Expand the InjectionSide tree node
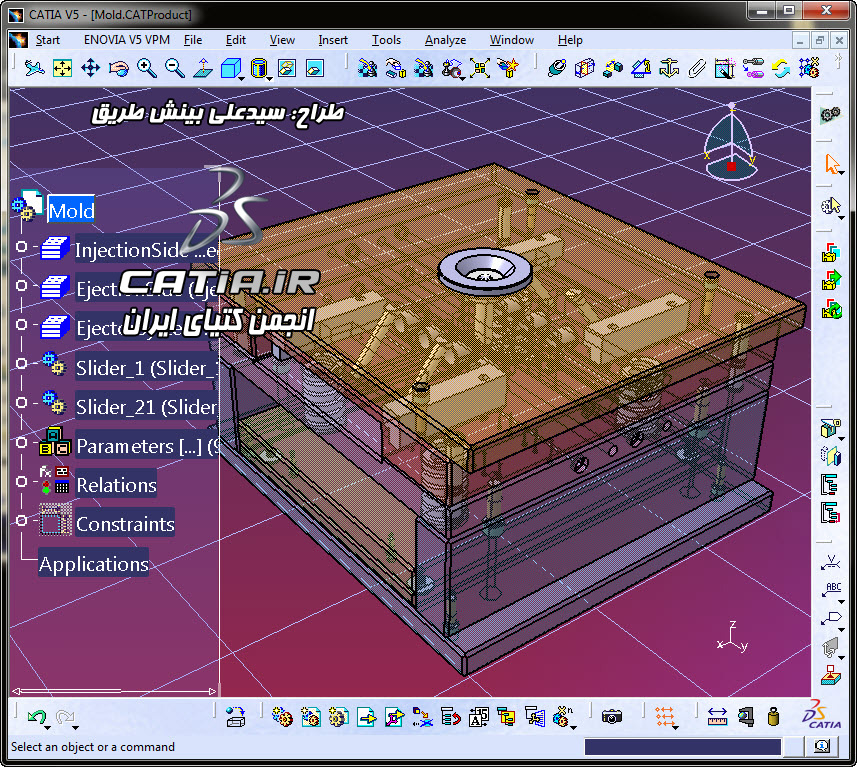Image resolution: width=857 pixels, height=767 pixels. coord(21,247)
